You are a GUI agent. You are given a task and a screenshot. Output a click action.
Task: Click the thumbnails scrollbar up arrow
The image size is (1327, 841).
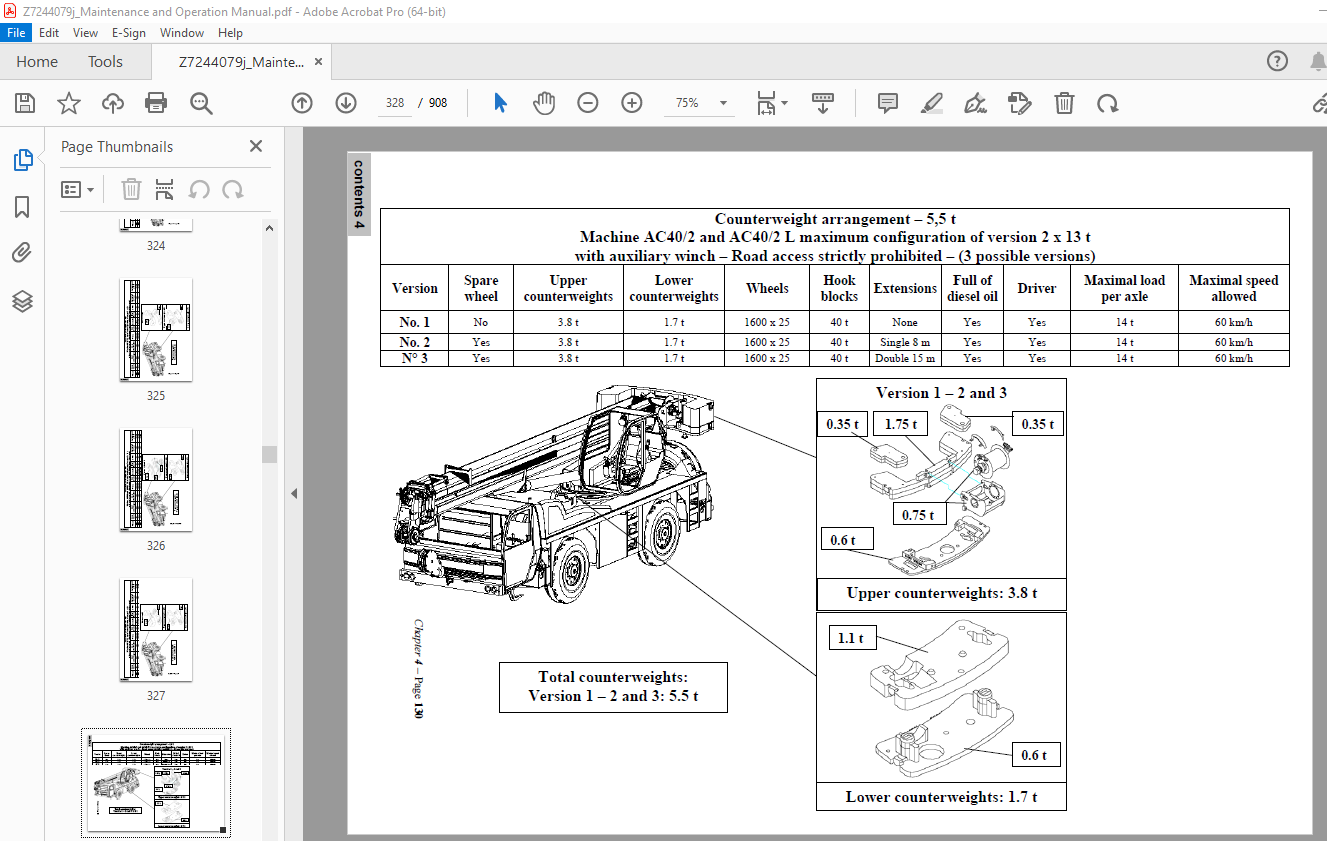pyautogui.click(x=269, y=228)
